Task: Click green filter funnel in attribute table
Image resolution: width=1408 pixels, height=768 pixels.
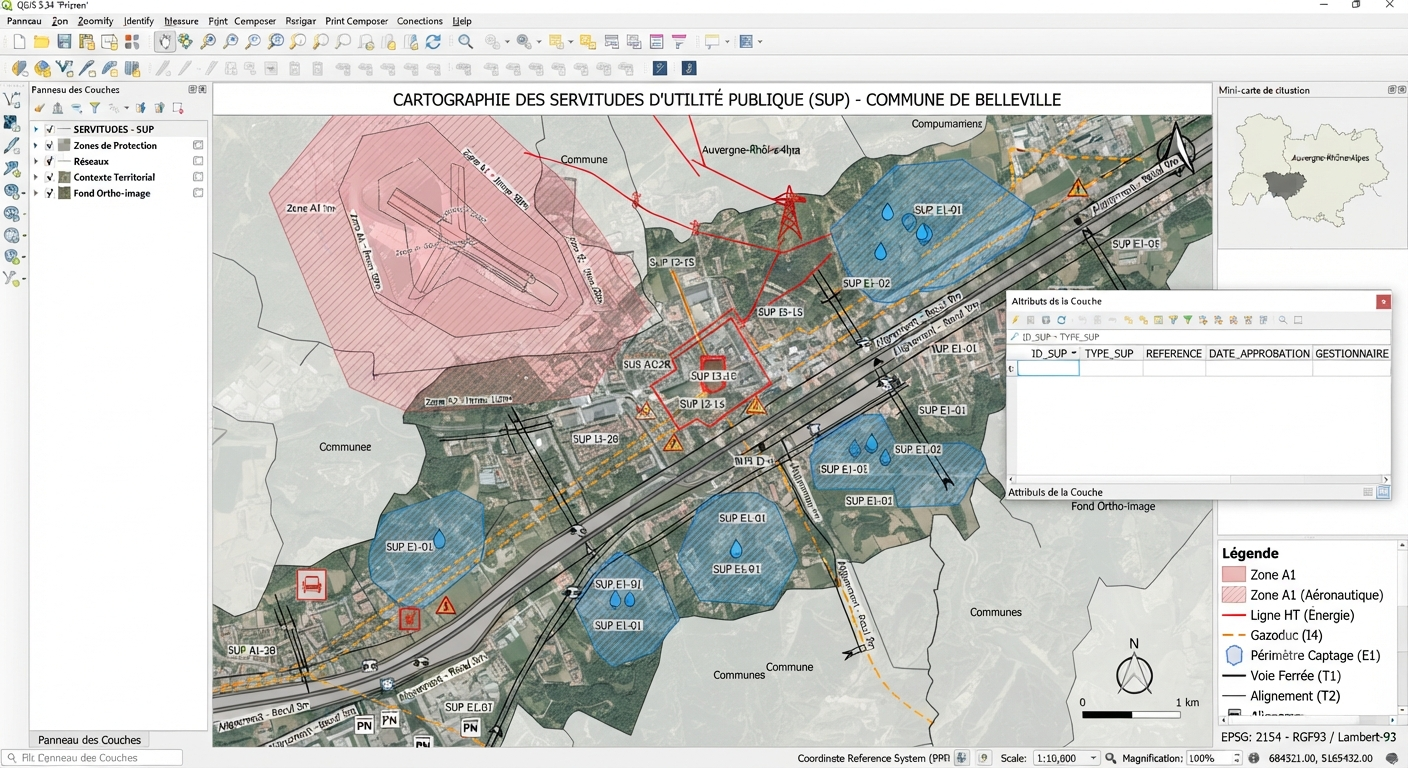Action: point(1187,320)
